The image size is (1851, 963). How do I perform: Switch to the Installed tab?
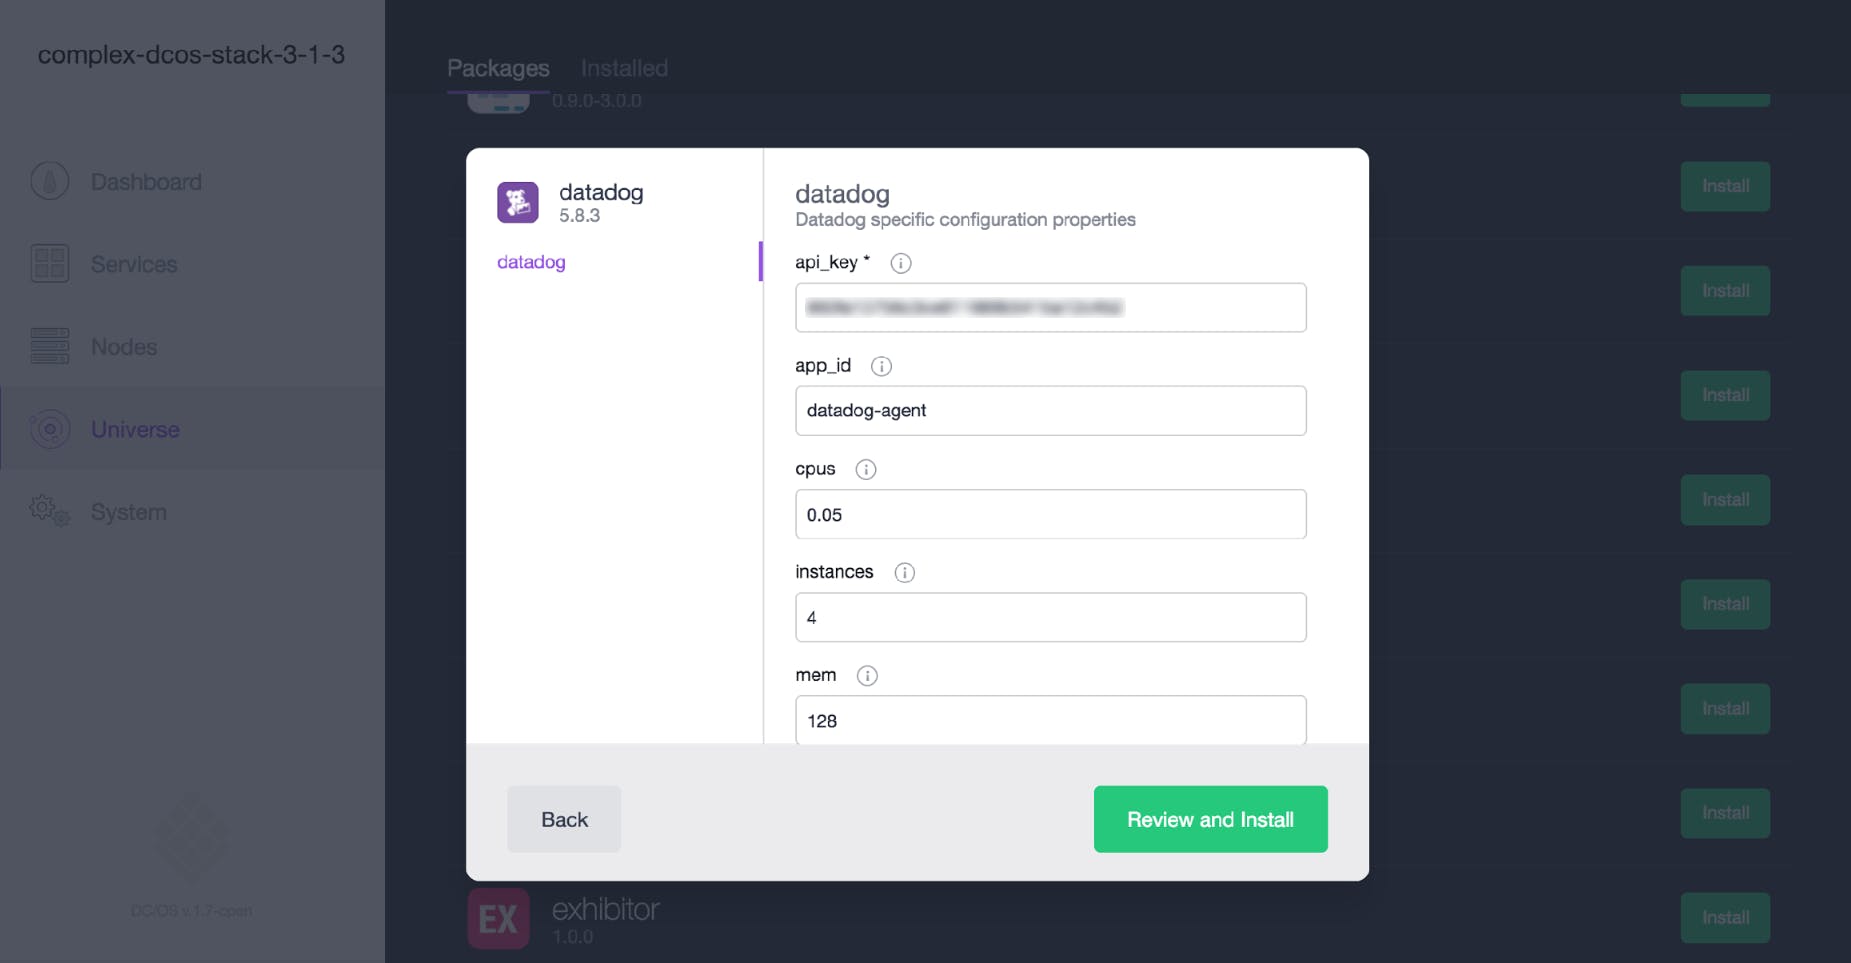coord(624,67)
